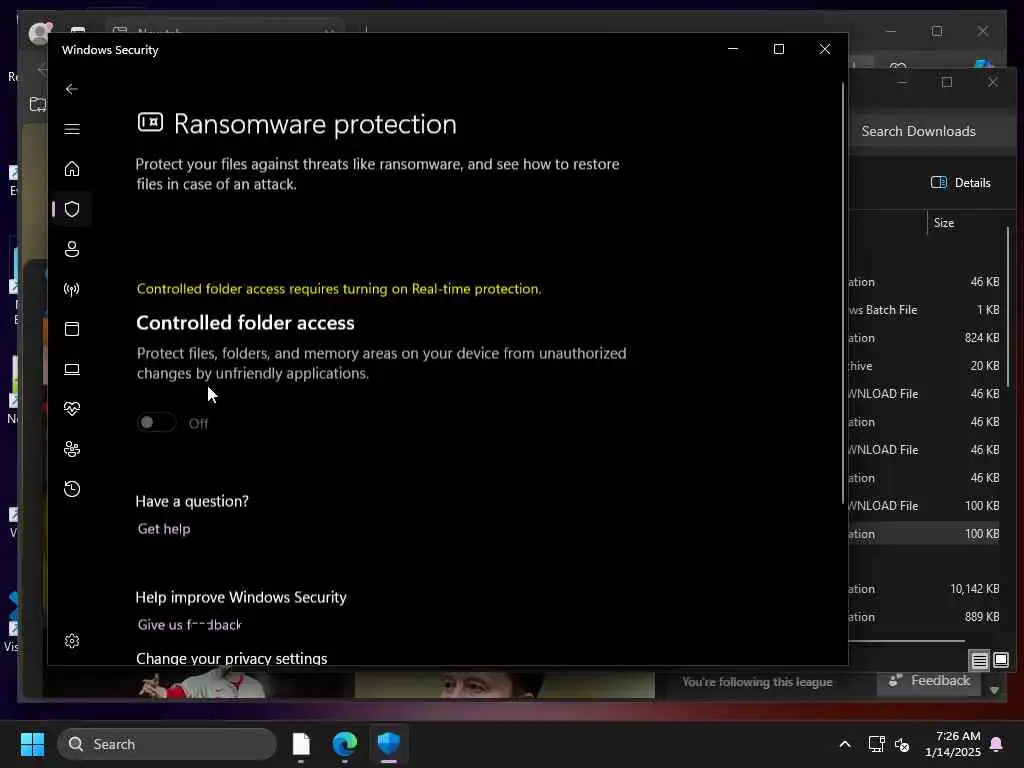
Task: Click Change your privacy settings heading
Action: [231, 658]
